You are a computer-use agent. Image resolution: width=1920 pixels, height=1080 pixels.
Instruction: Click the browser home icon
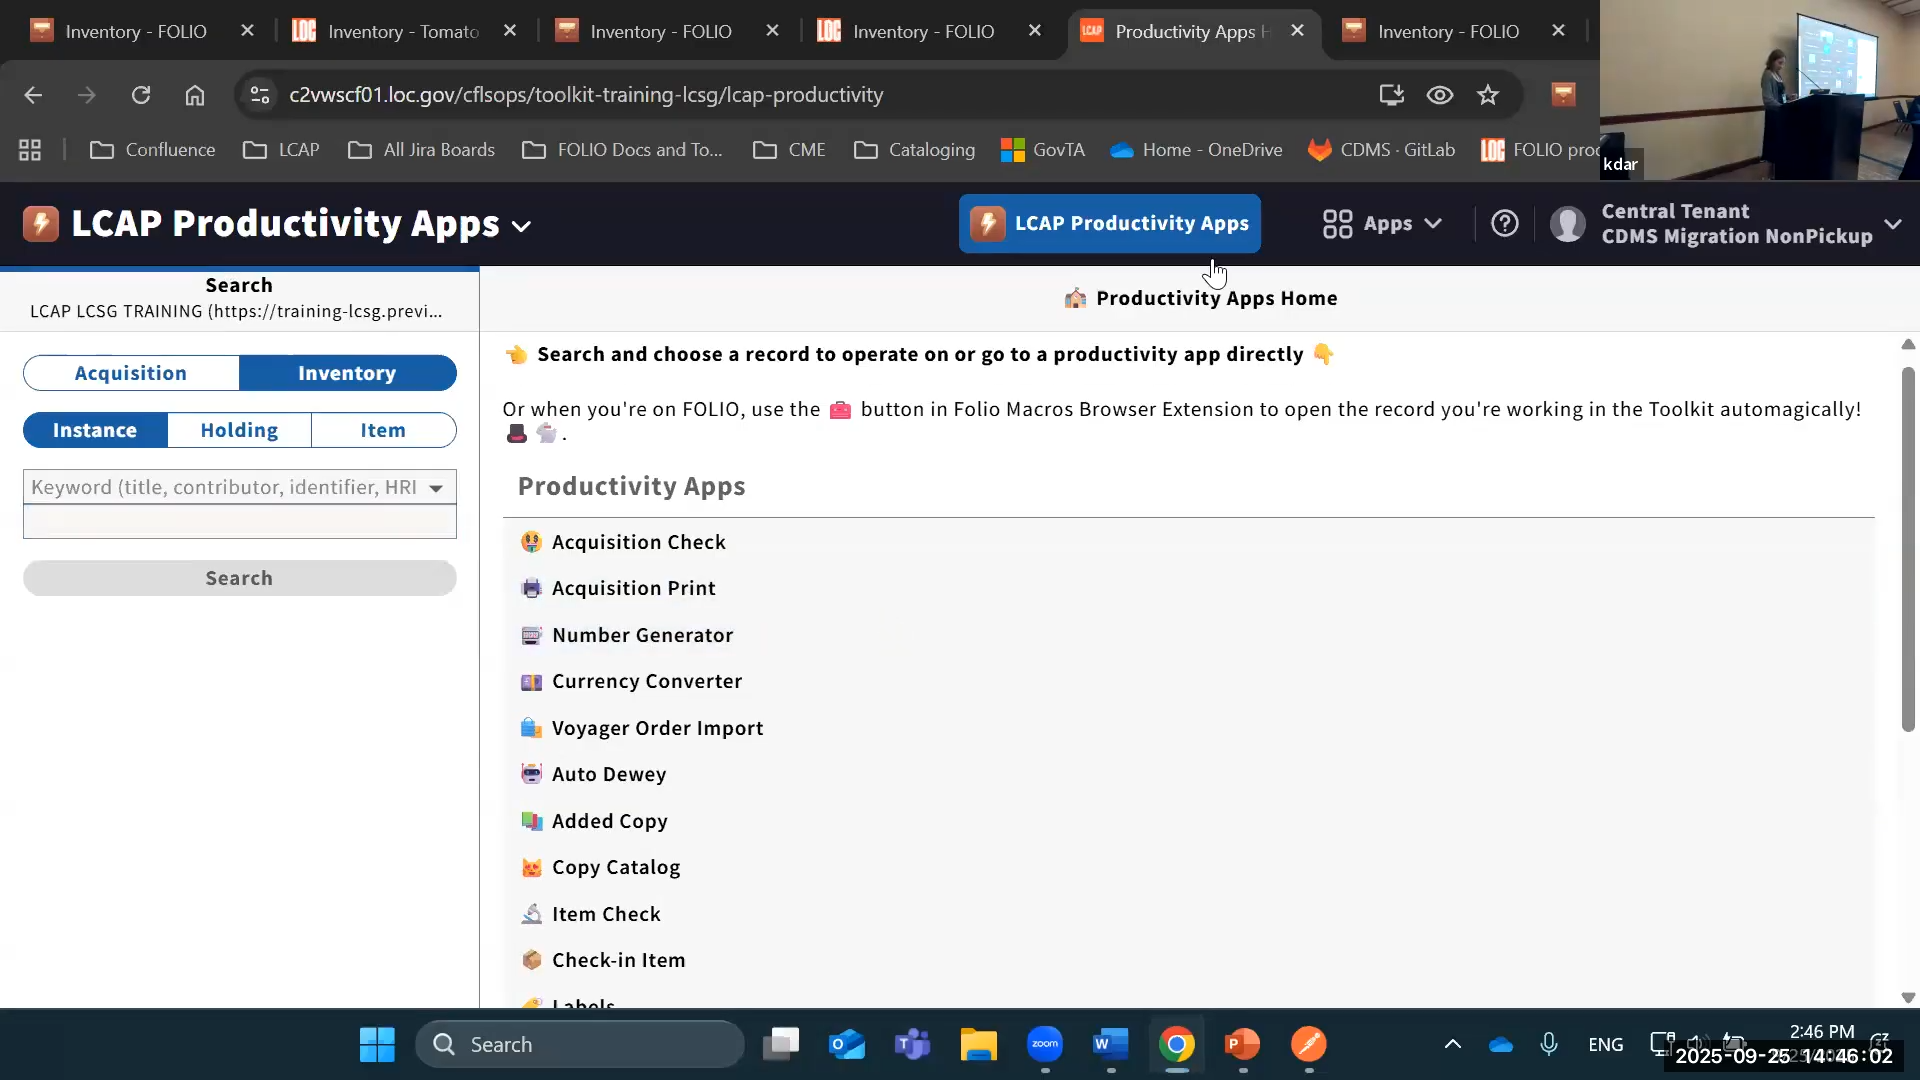(x=195, y=95)
